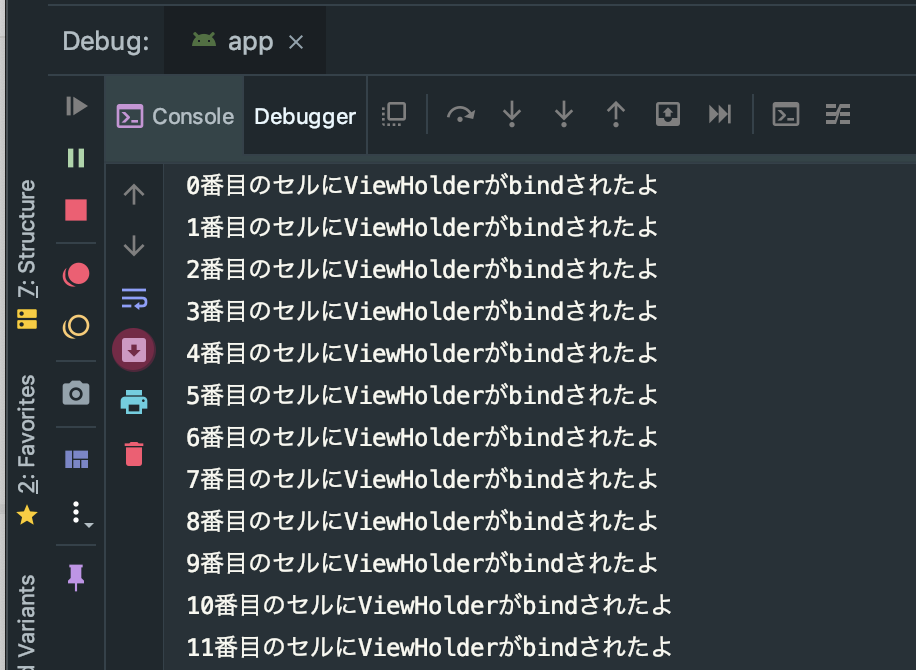Pin the debug tab
Image resolution: width=916 pixels, height=670 pixels.
(x=76, y=578)
